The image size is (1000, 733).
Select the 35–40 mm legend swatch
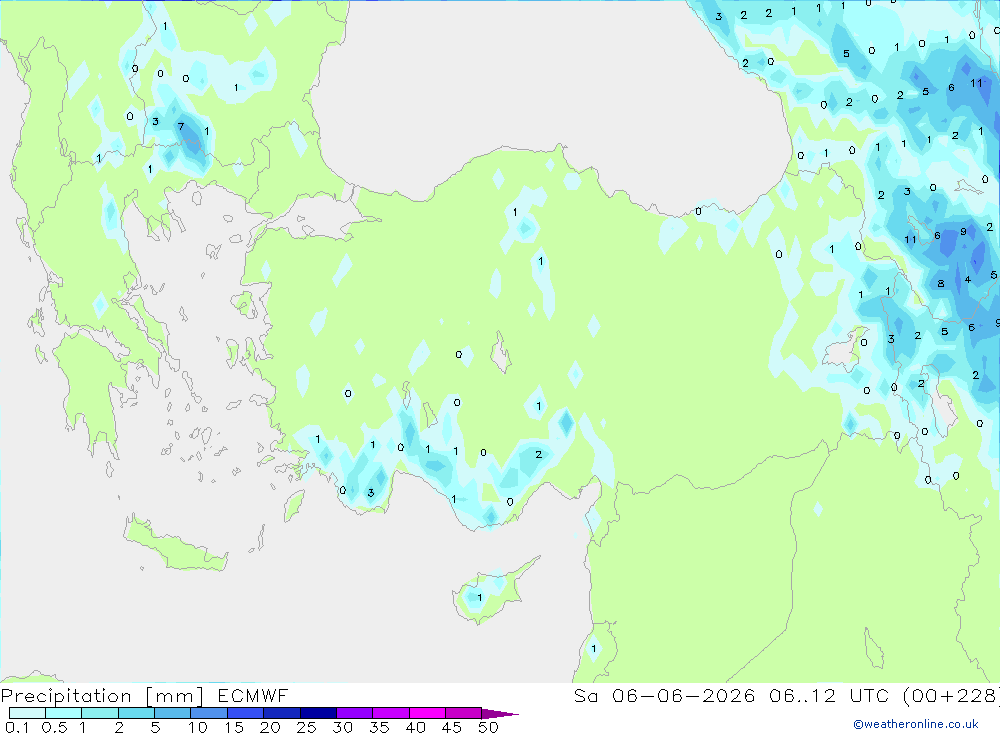(x=391, y=713)
